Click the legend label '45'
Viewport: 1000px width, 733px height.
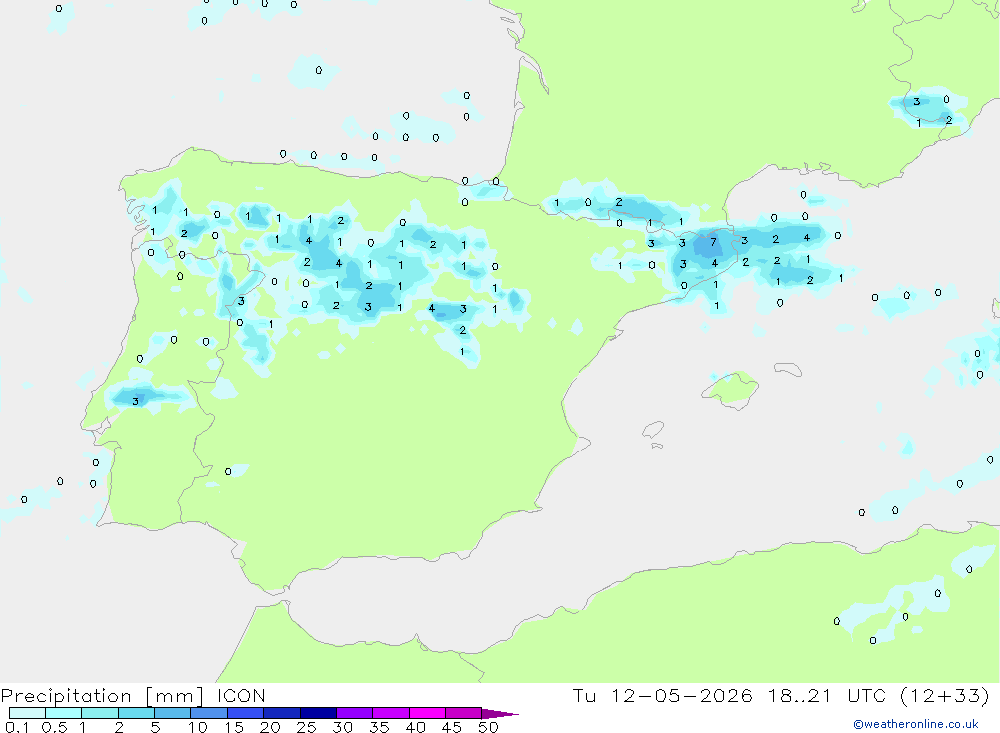(x=452, y=727)
